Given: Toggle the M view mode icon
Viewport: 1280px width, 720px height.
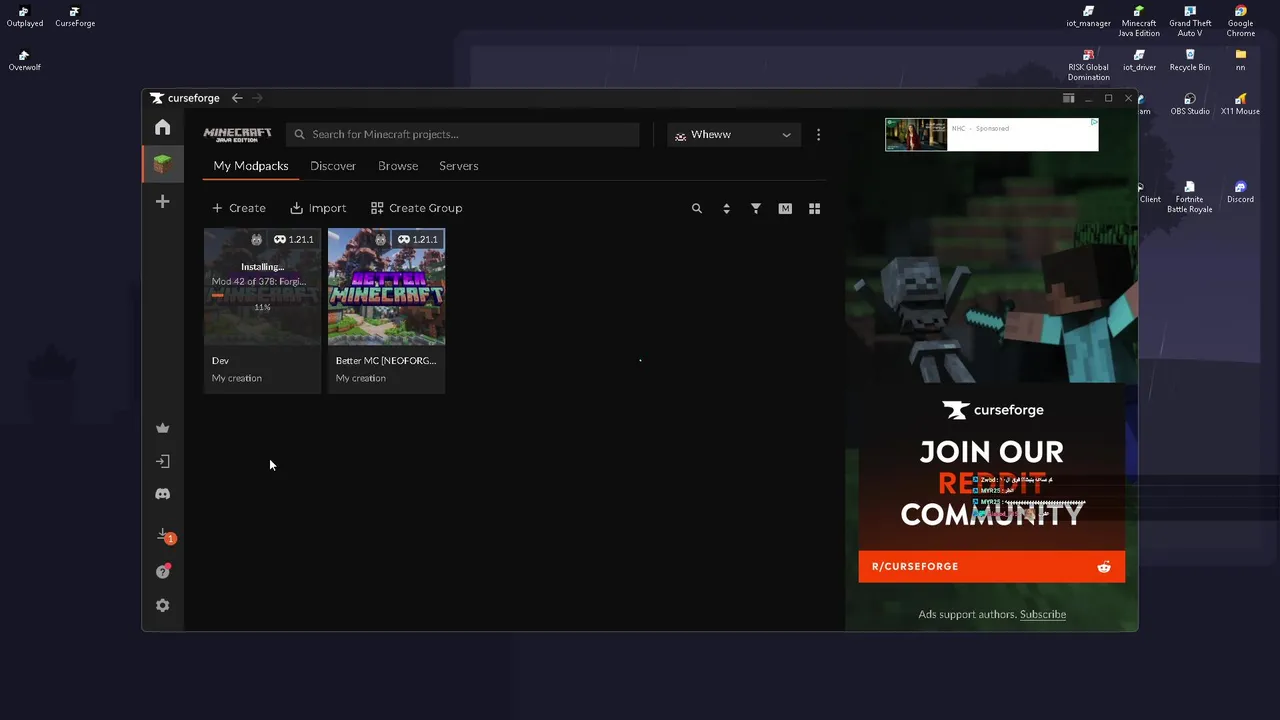Looking at the screenshot, I should 785,208.
